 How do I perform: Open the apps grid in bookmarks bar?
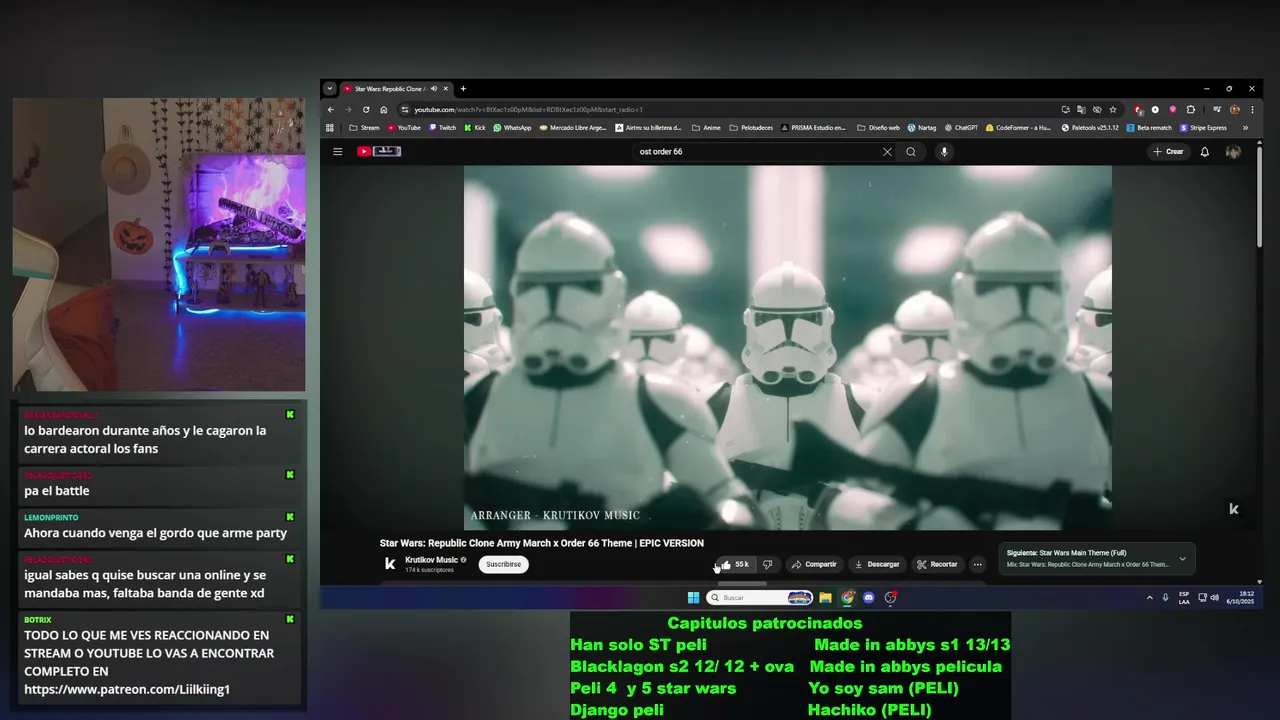tap(330, 128)
